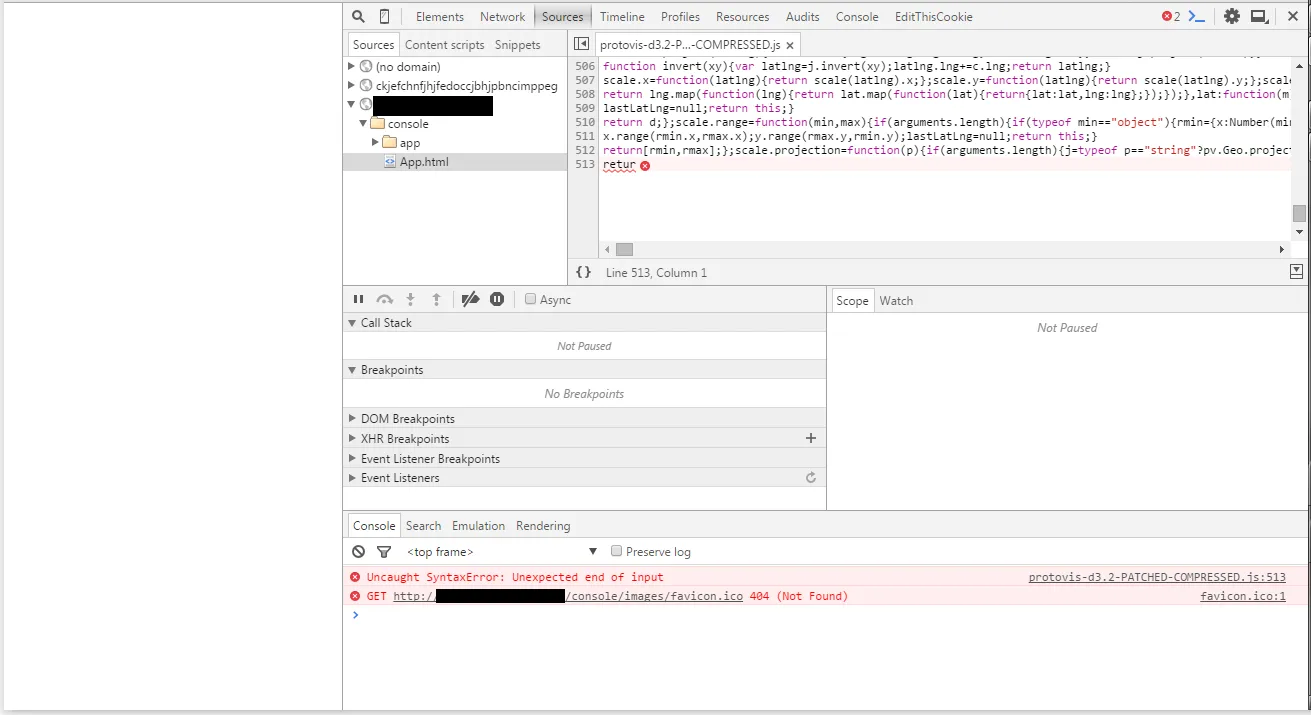Open the console filter funnel icon

click(x=384, y=551)
